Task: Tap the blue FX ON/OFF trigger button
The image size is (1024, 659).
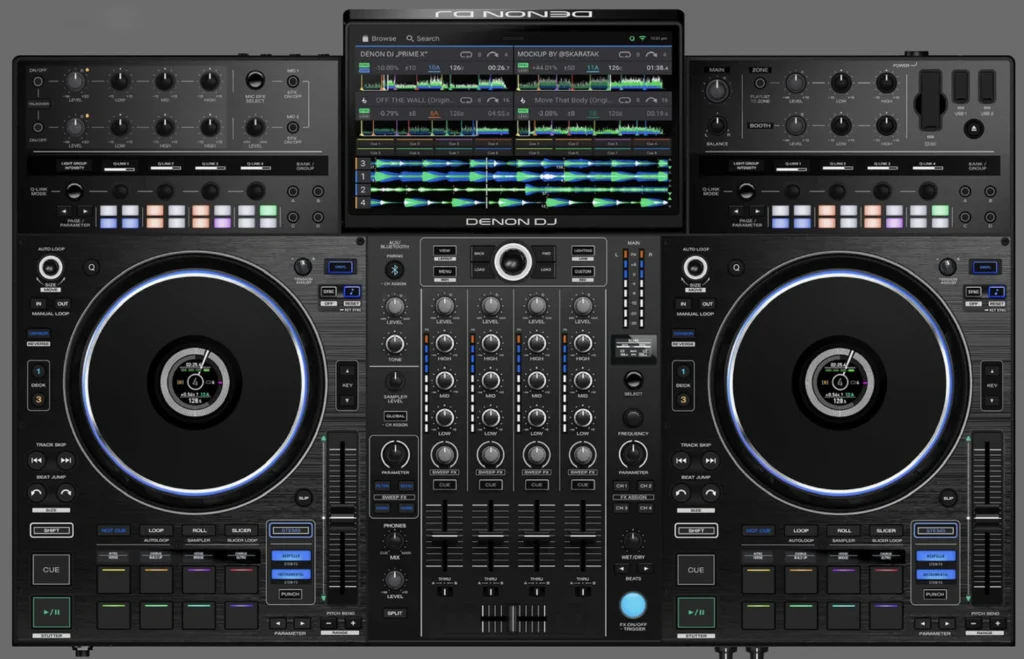Action: [634, 605]
